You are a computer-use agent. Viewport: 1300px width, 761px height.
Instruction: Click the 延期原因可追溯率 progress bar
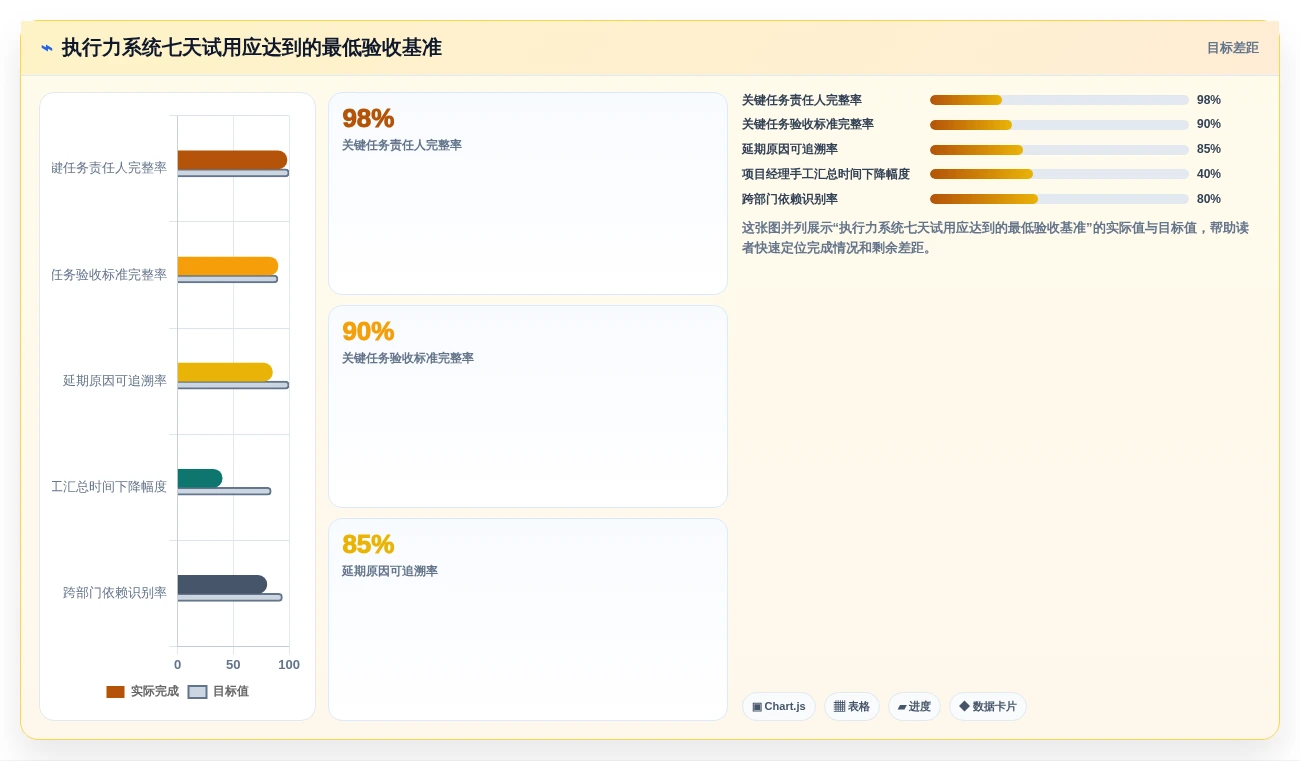tap(1059, 150)
